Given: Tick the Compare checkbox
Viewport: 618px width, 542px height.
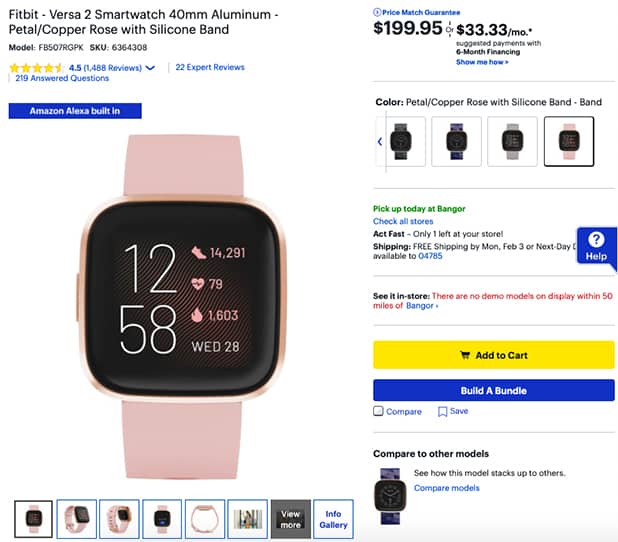Looking at the screenshot, I should pos(378,411).
